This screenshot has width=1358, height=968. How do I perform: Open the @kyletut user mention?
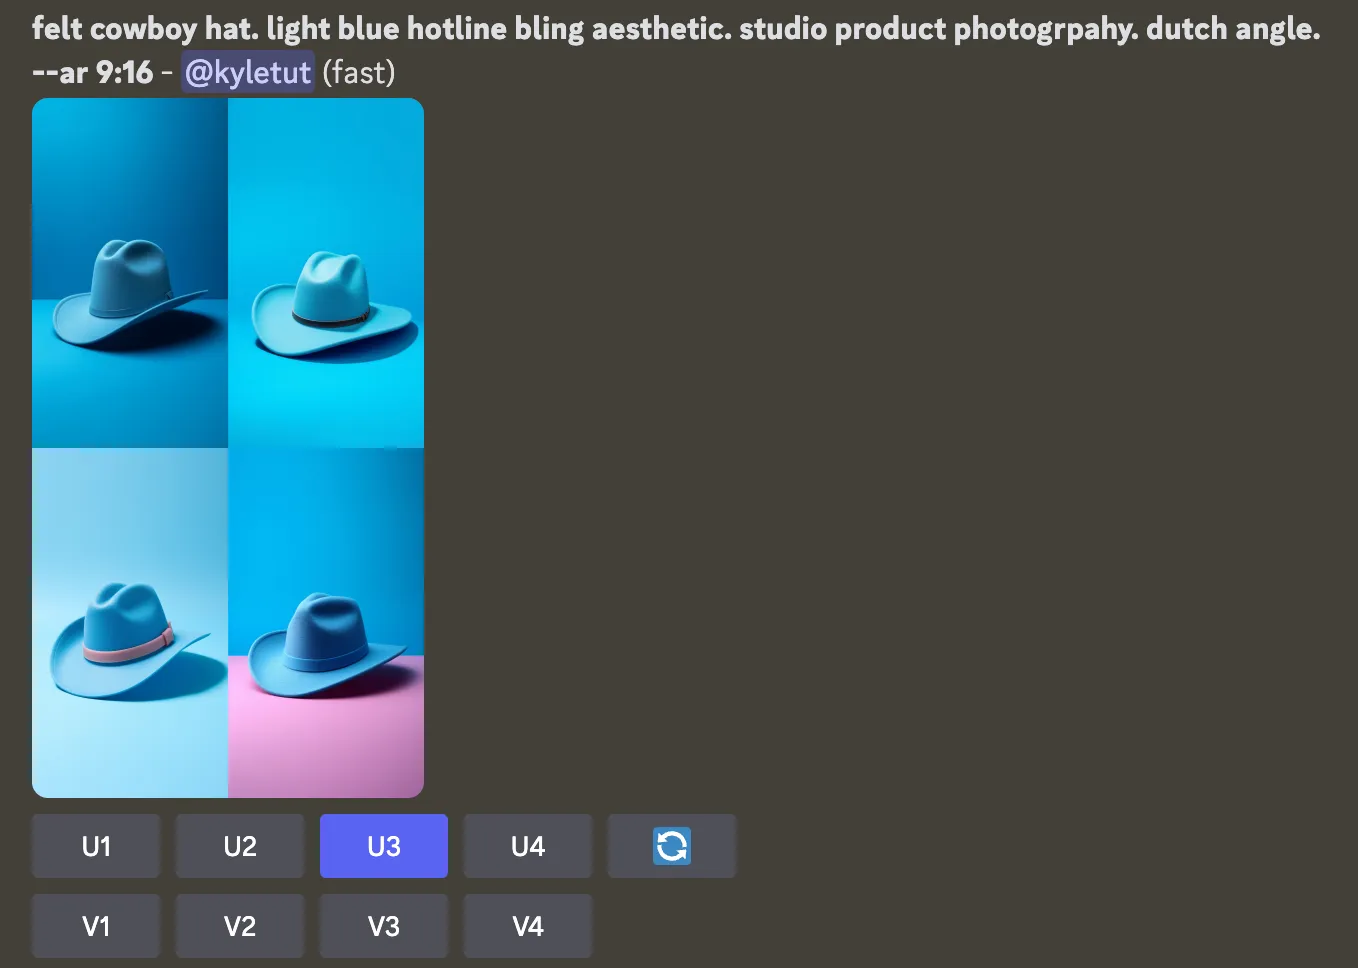[x=248, y=72]
